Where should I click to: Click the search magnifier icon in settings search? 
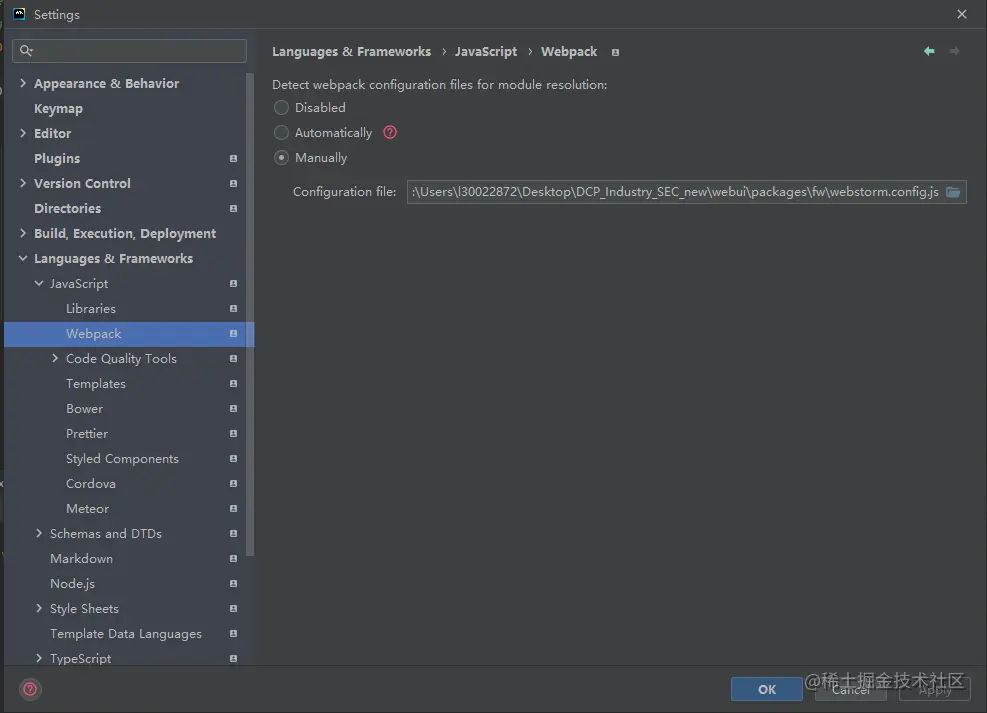[x=26, y=50]
